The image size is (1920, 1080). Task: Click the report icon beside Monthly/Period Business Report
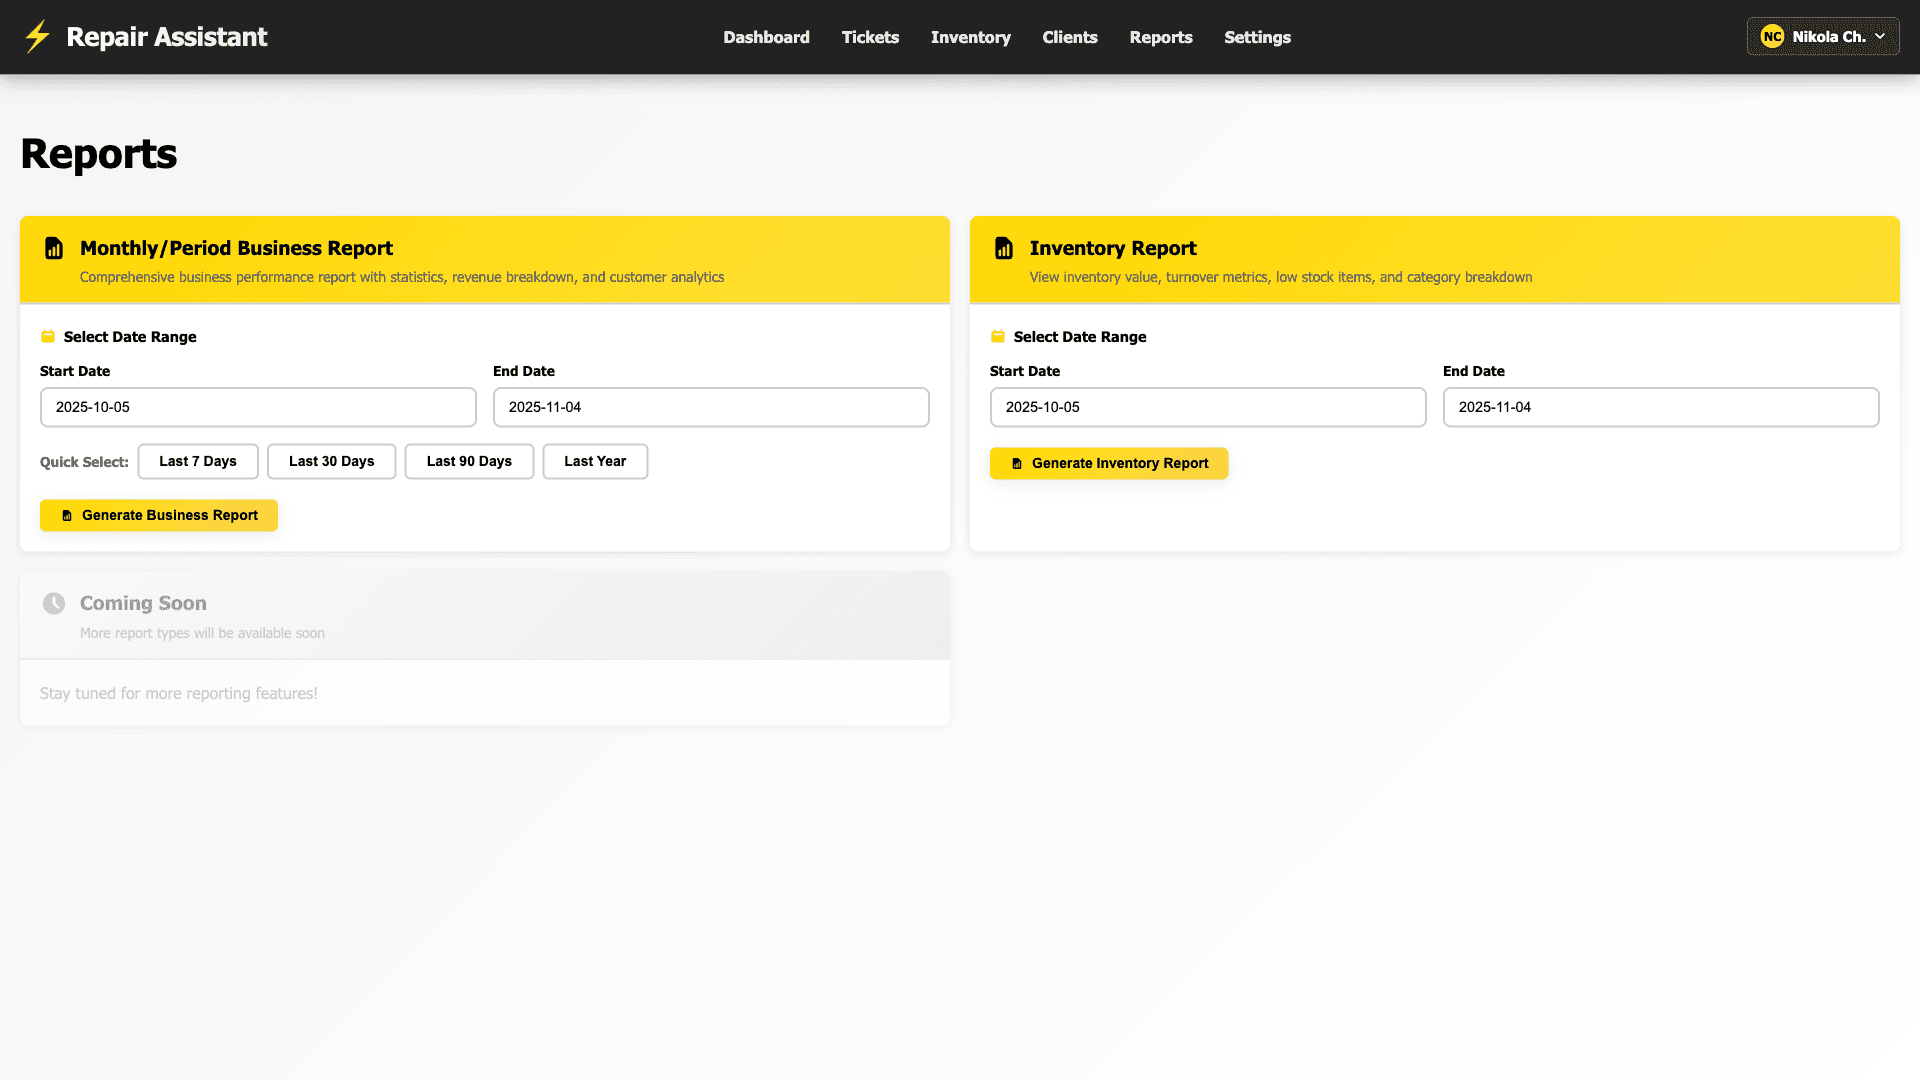pos(53,248)
